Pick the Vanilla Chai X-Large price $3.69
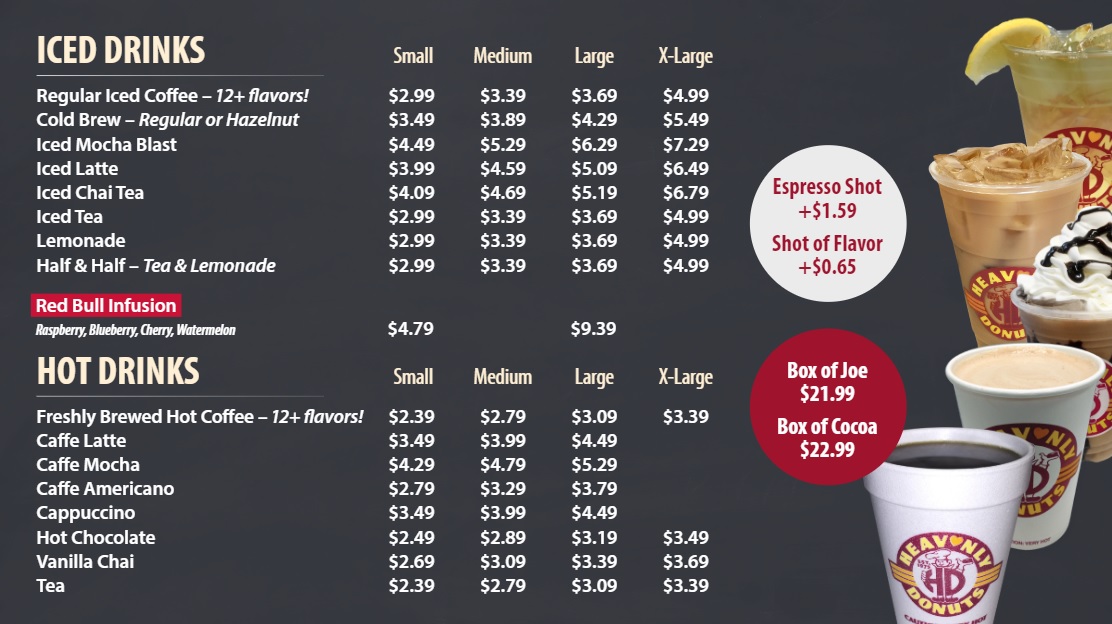This screenshot has width=1112, height=624. (x=686, y=562)
